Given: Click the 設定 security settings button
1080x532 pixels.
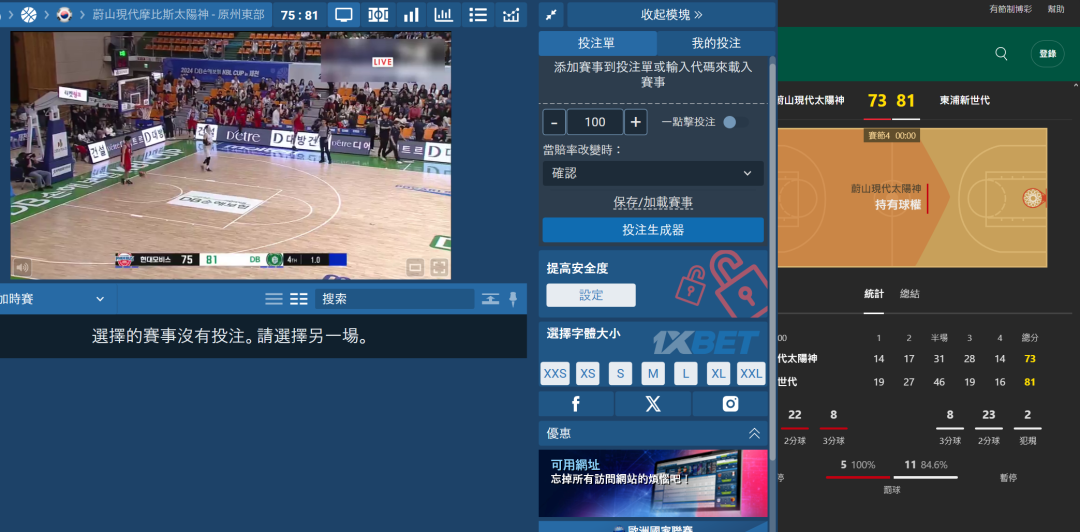Looking at the screenshot, I should click(591, 295).
